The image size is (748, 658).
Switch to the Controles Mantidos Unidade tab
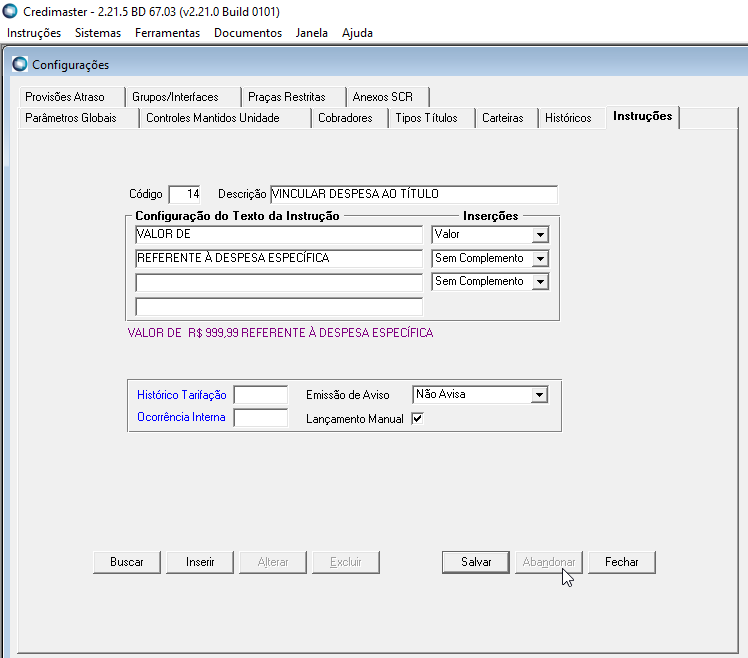225,118
